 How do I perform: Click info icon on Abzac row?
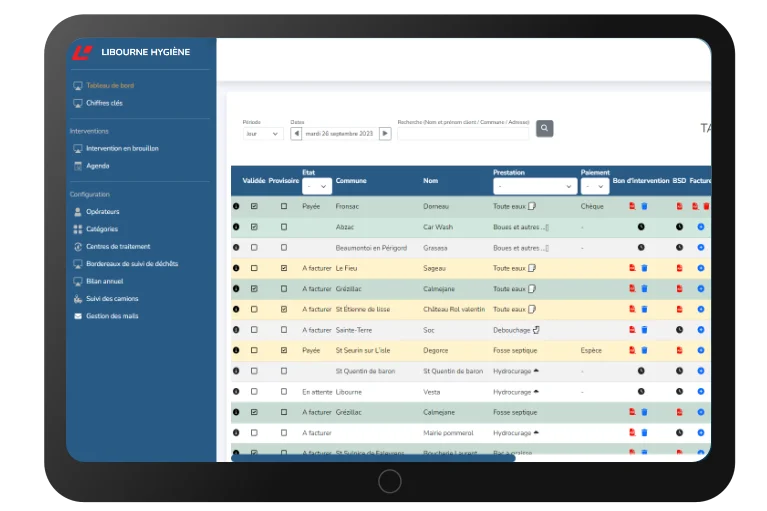236,227
